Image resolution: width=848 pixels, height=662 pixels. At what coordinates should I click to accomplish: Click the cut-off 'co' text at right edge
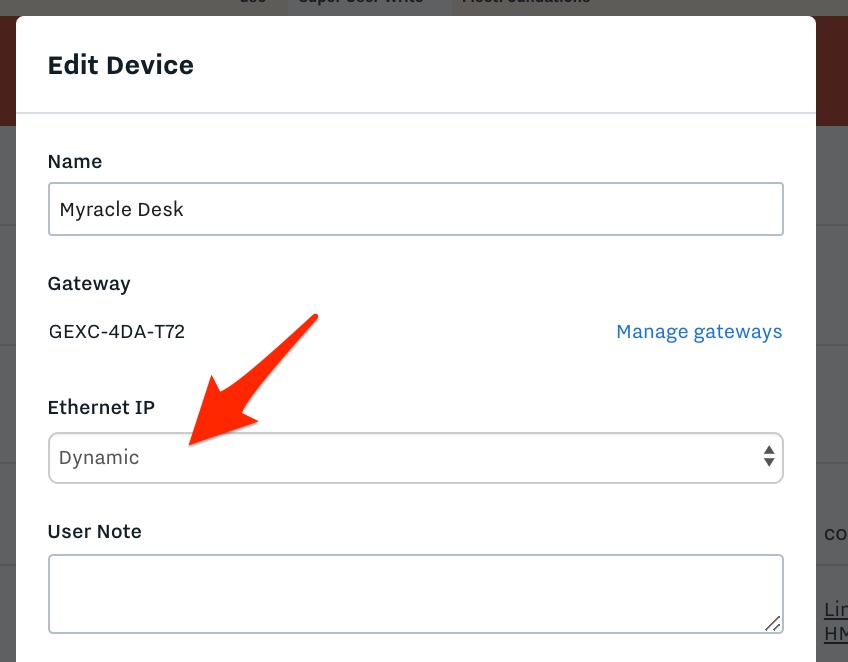836,534
